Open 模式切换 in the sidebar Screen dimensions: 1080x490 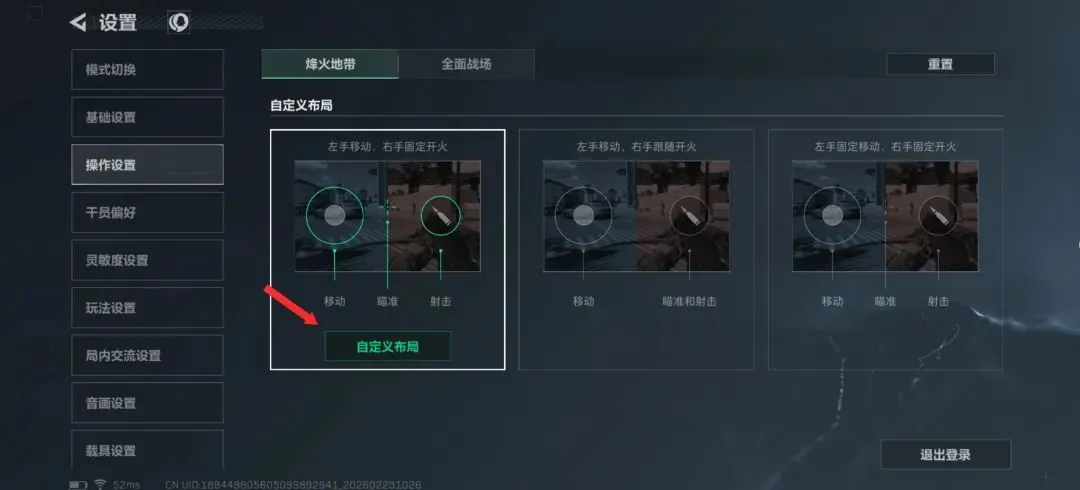point(147,70)
